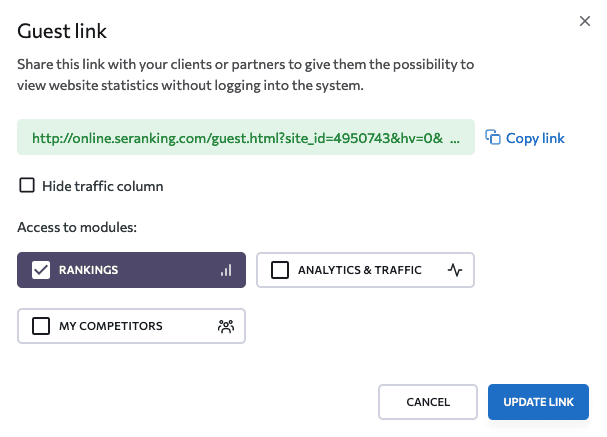The height and width of the screenshot is (437, 607).
Task: Enable the Hide traffic column checkbox
Action: (27, 185)
